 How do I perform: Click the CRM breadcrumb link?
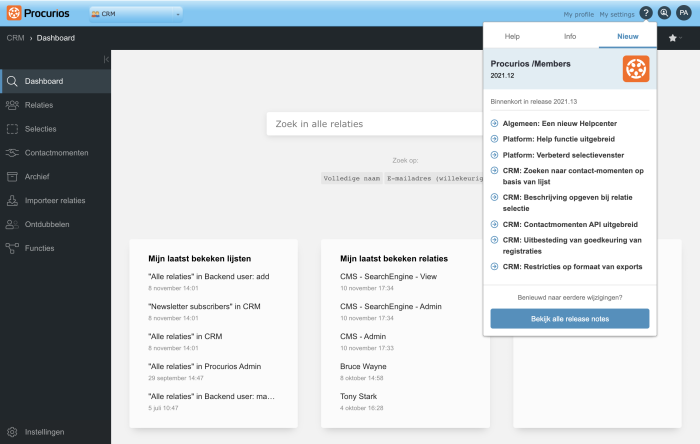click(x=15, y=38)
